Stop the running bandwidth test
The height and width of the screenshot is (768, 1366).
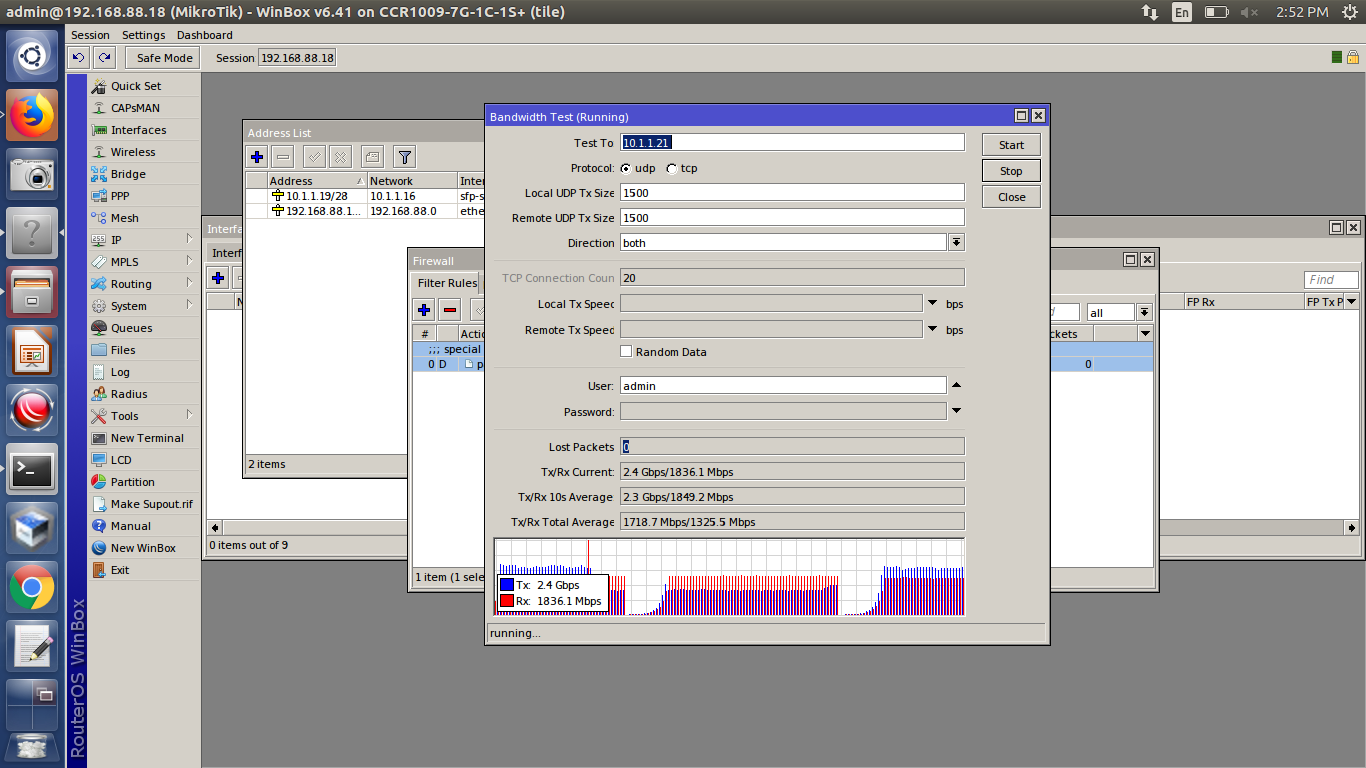(x=1011, y=171)
